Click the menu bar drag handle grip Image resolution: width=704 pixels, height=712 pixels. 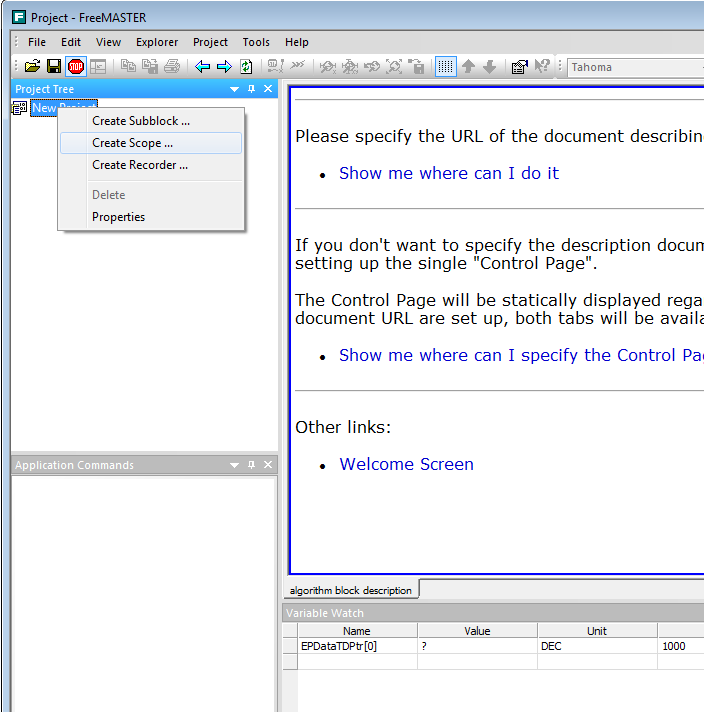click(x=16, y=42)
